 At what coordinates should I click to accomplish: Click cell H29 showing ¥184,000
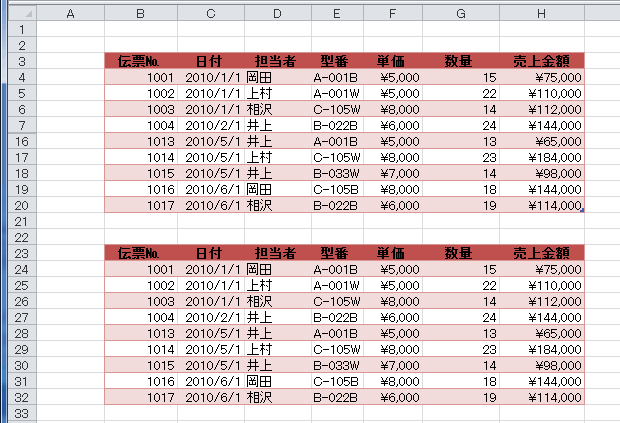point(541,349)
